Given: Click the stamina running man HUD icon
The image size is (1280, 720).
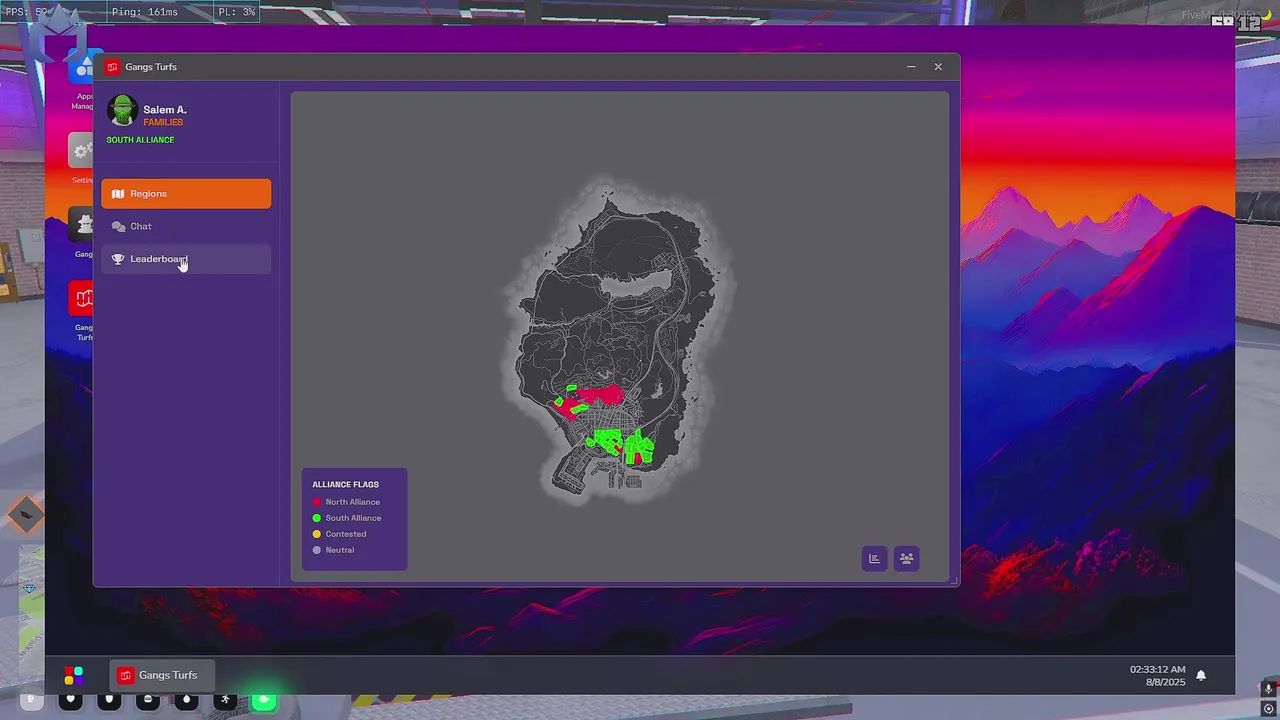Looking at the screenshot, I should pos(225,700).
